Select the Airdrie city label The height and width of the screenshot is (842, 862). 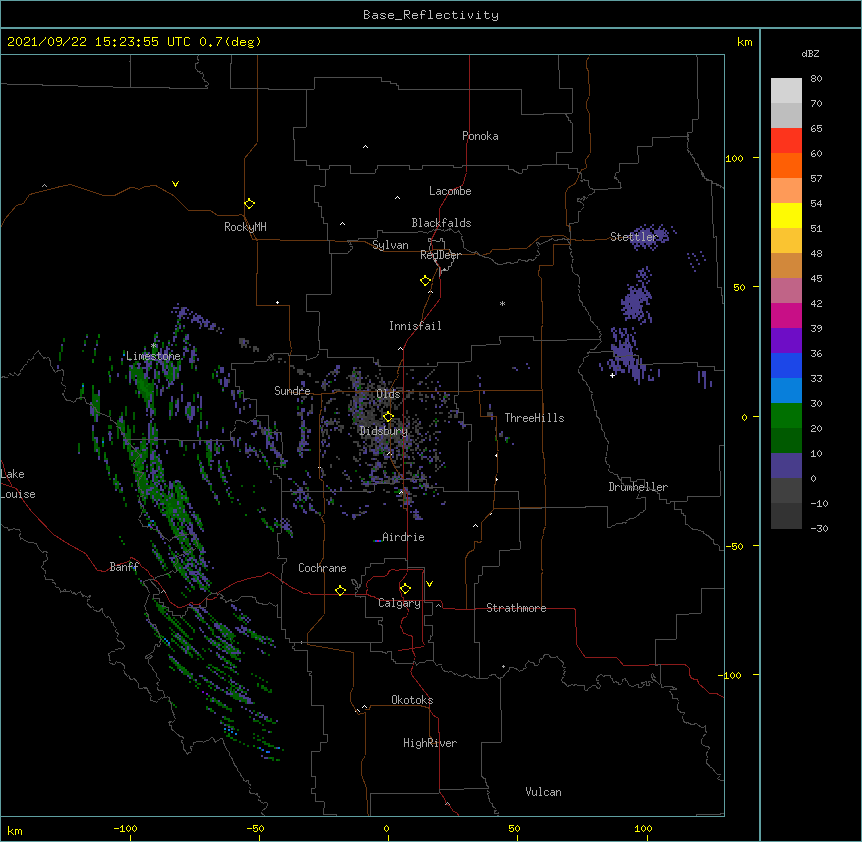click(404, 536)
